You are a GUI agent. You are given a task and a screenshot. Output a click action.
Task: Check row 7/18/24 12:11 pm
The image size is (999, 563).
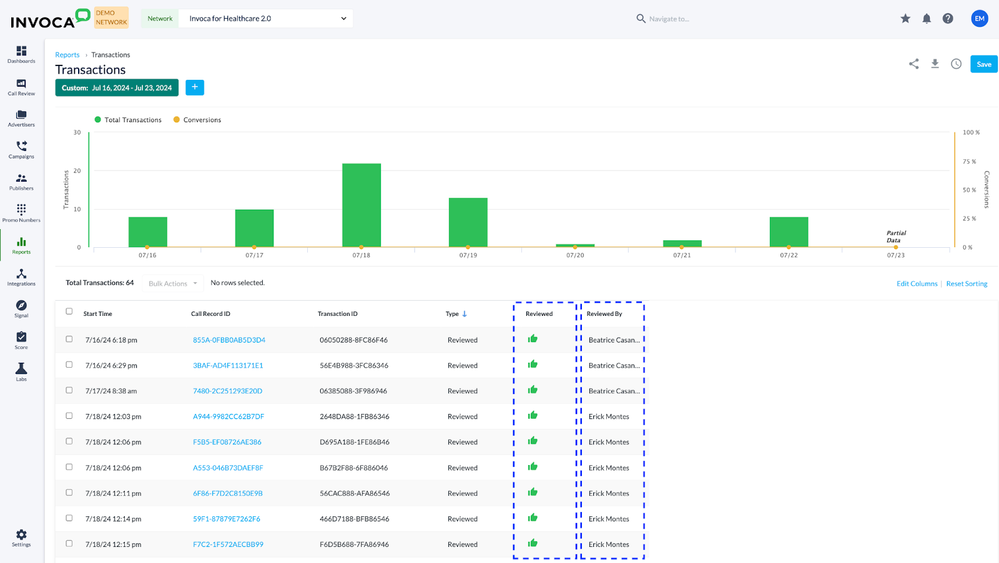[69, 492]
